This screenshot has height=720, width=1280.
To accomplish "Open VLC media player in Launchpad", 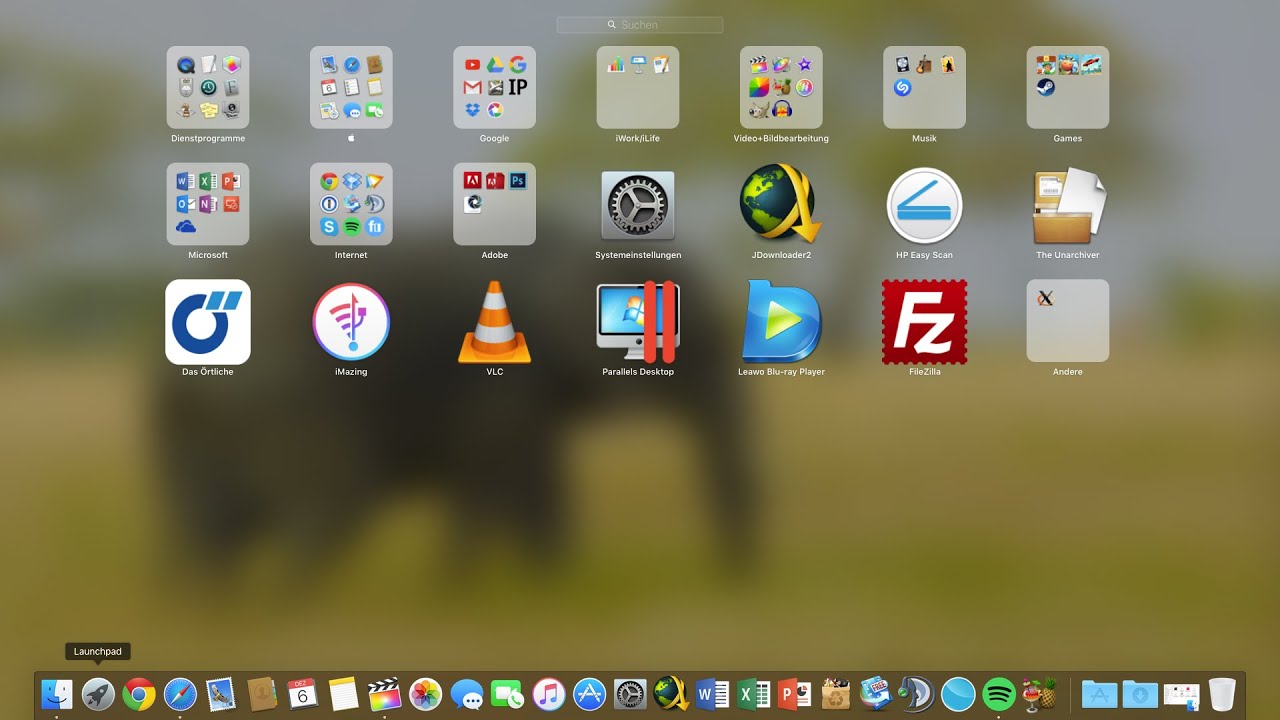I will 494,322.
